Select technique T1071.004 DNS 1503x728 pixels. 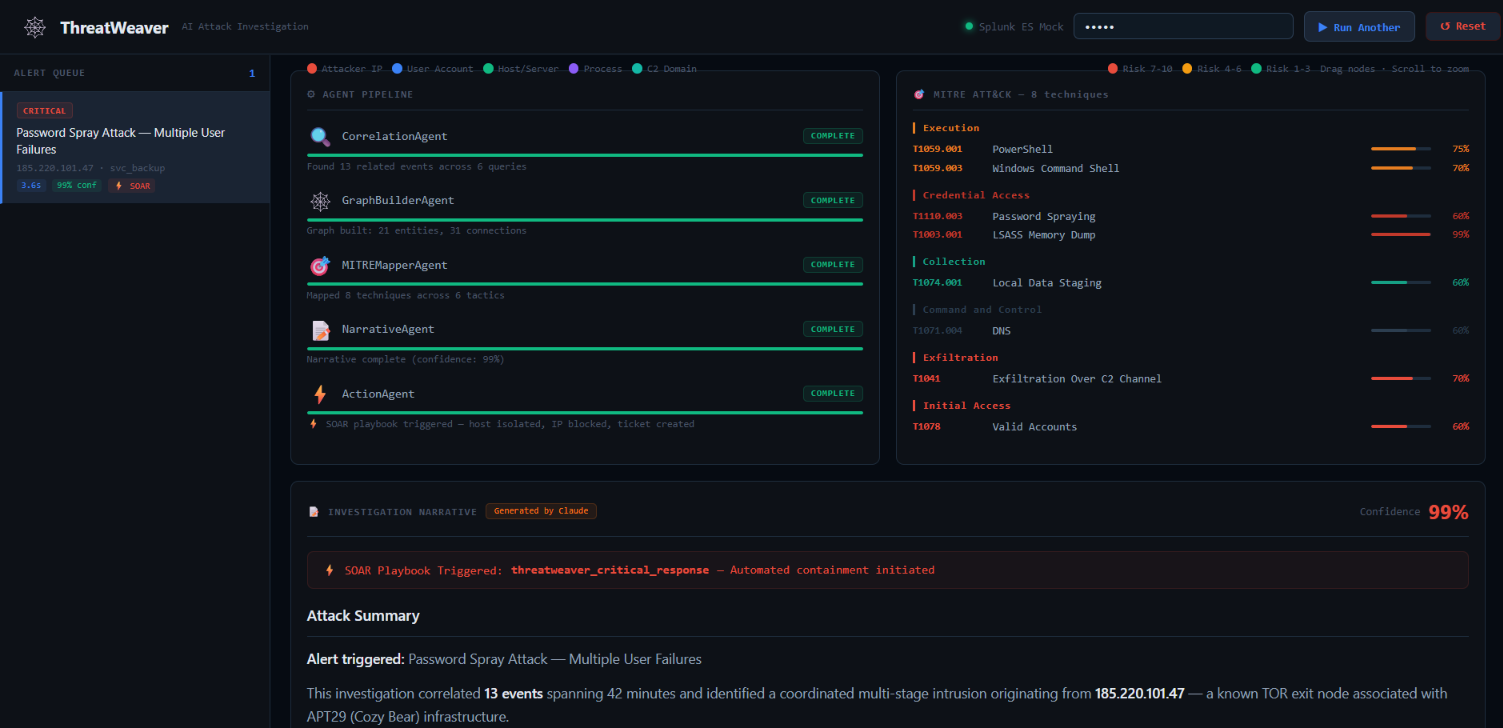click(1190, 330)
